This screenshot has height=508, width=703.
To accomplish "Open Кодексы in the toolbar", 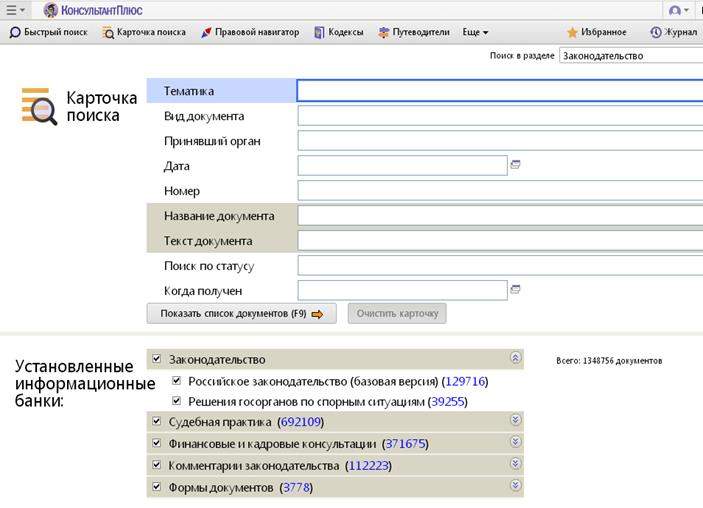I will (339, 32).
